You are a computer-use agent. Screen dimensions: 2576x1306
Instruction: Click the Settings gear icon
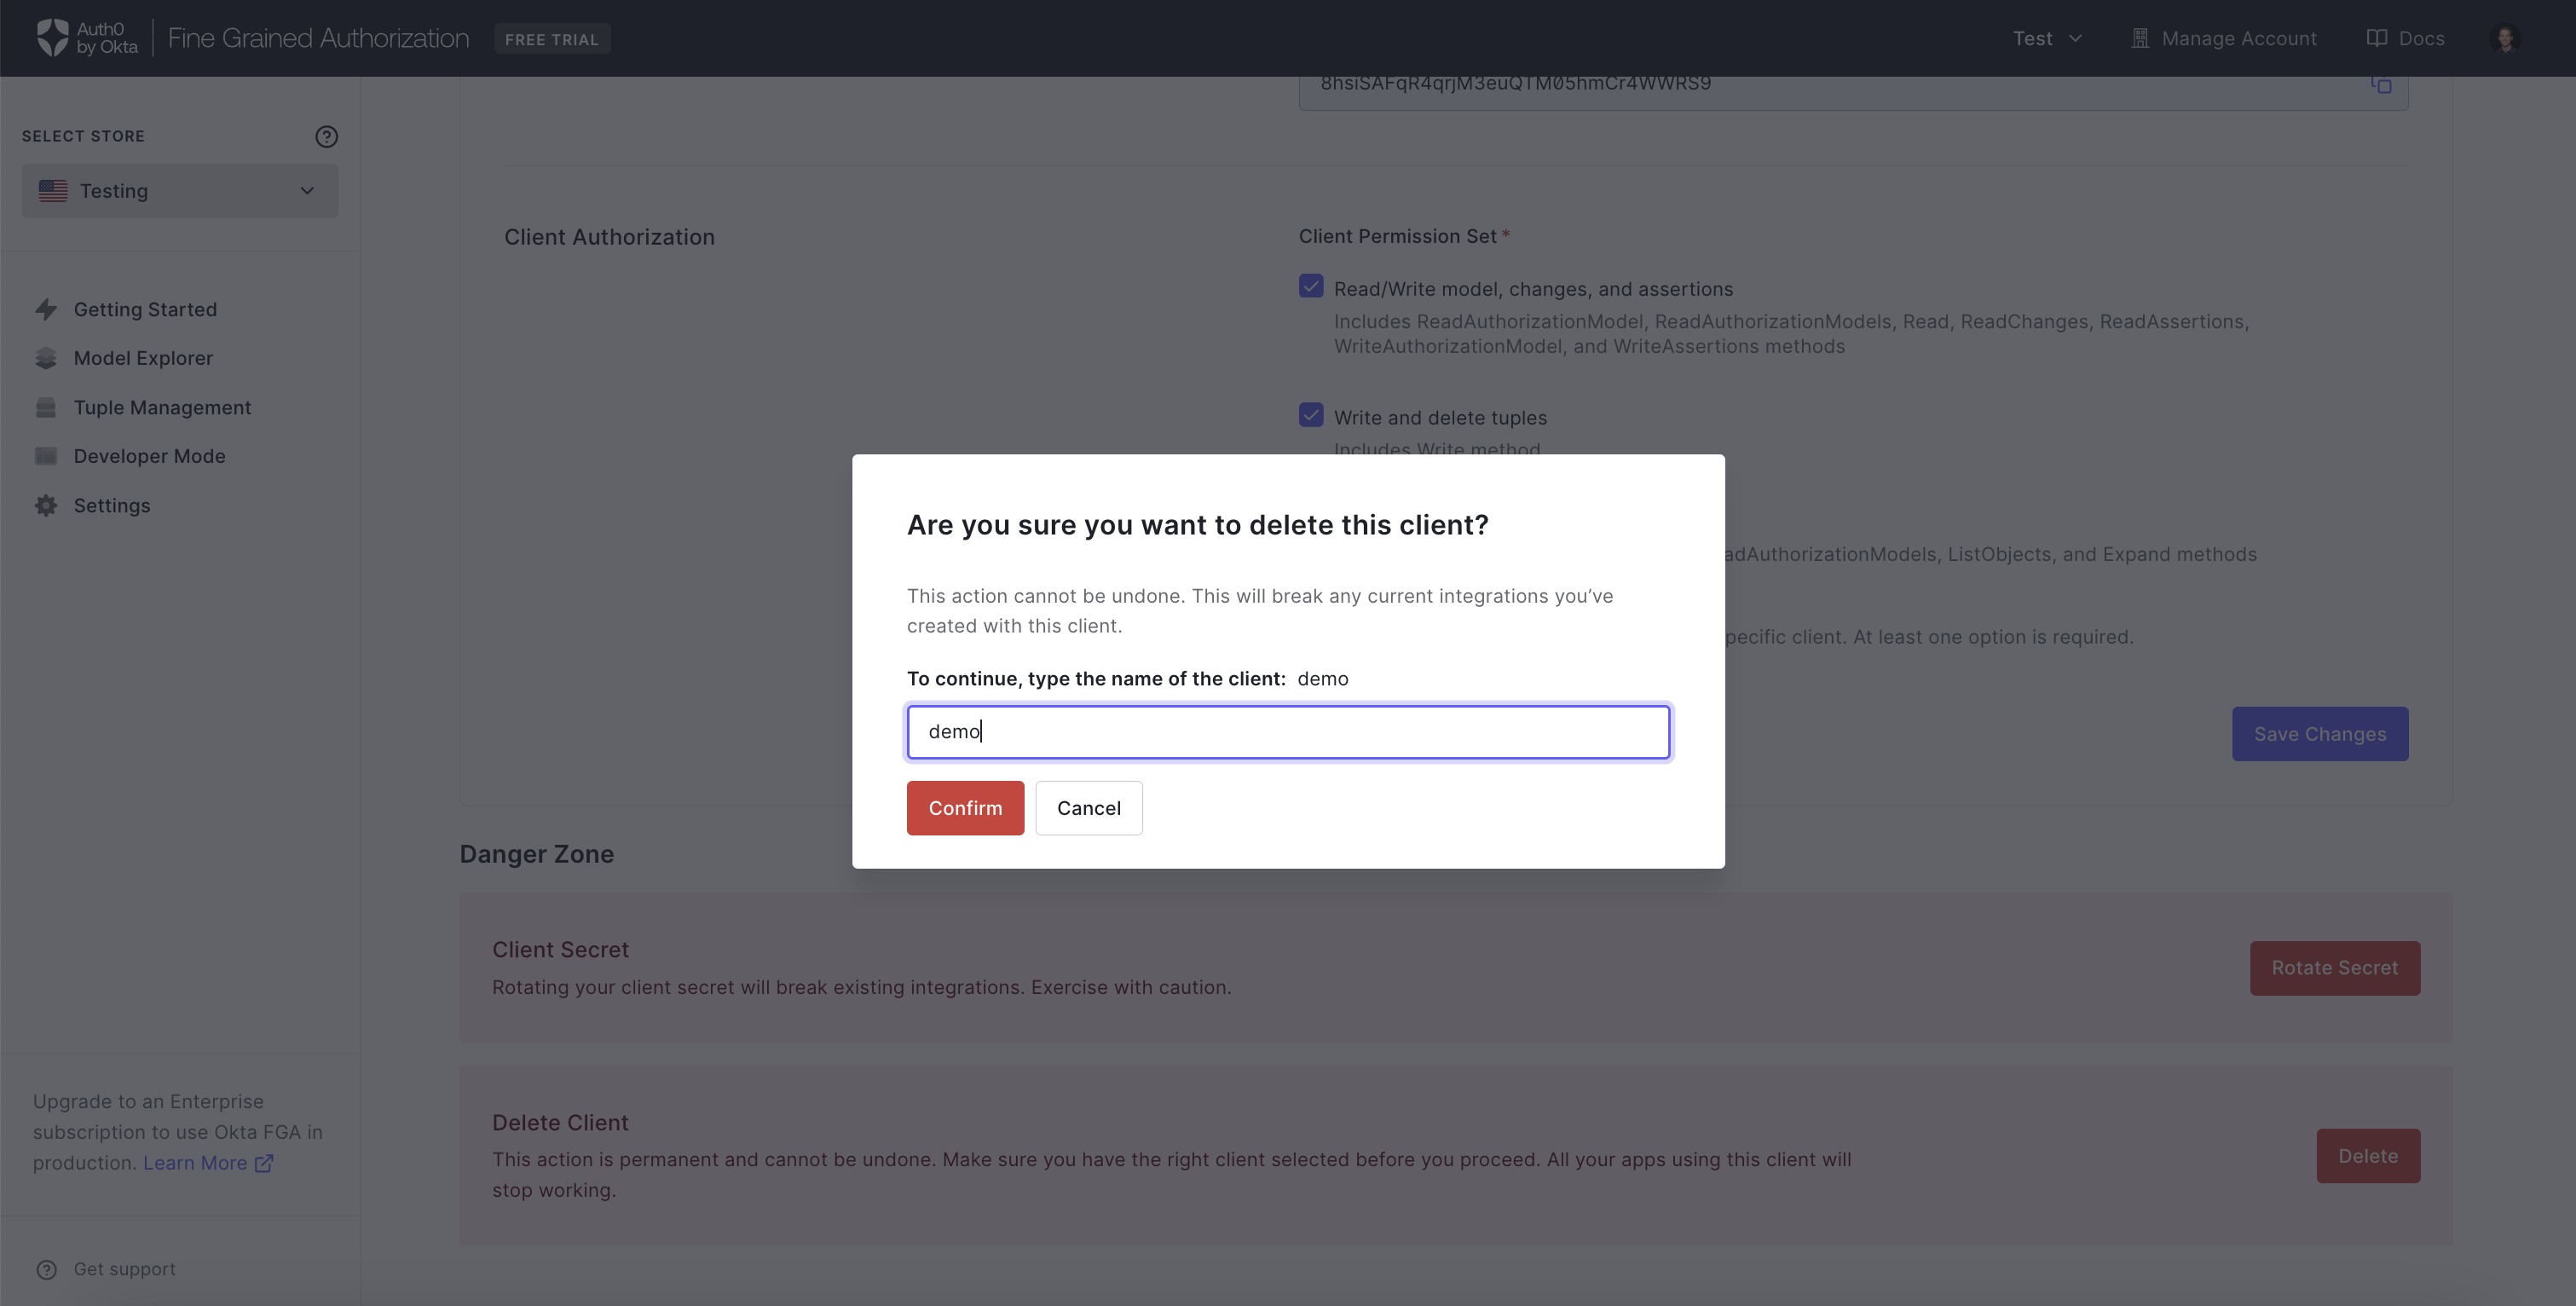(x=46, y=505)
